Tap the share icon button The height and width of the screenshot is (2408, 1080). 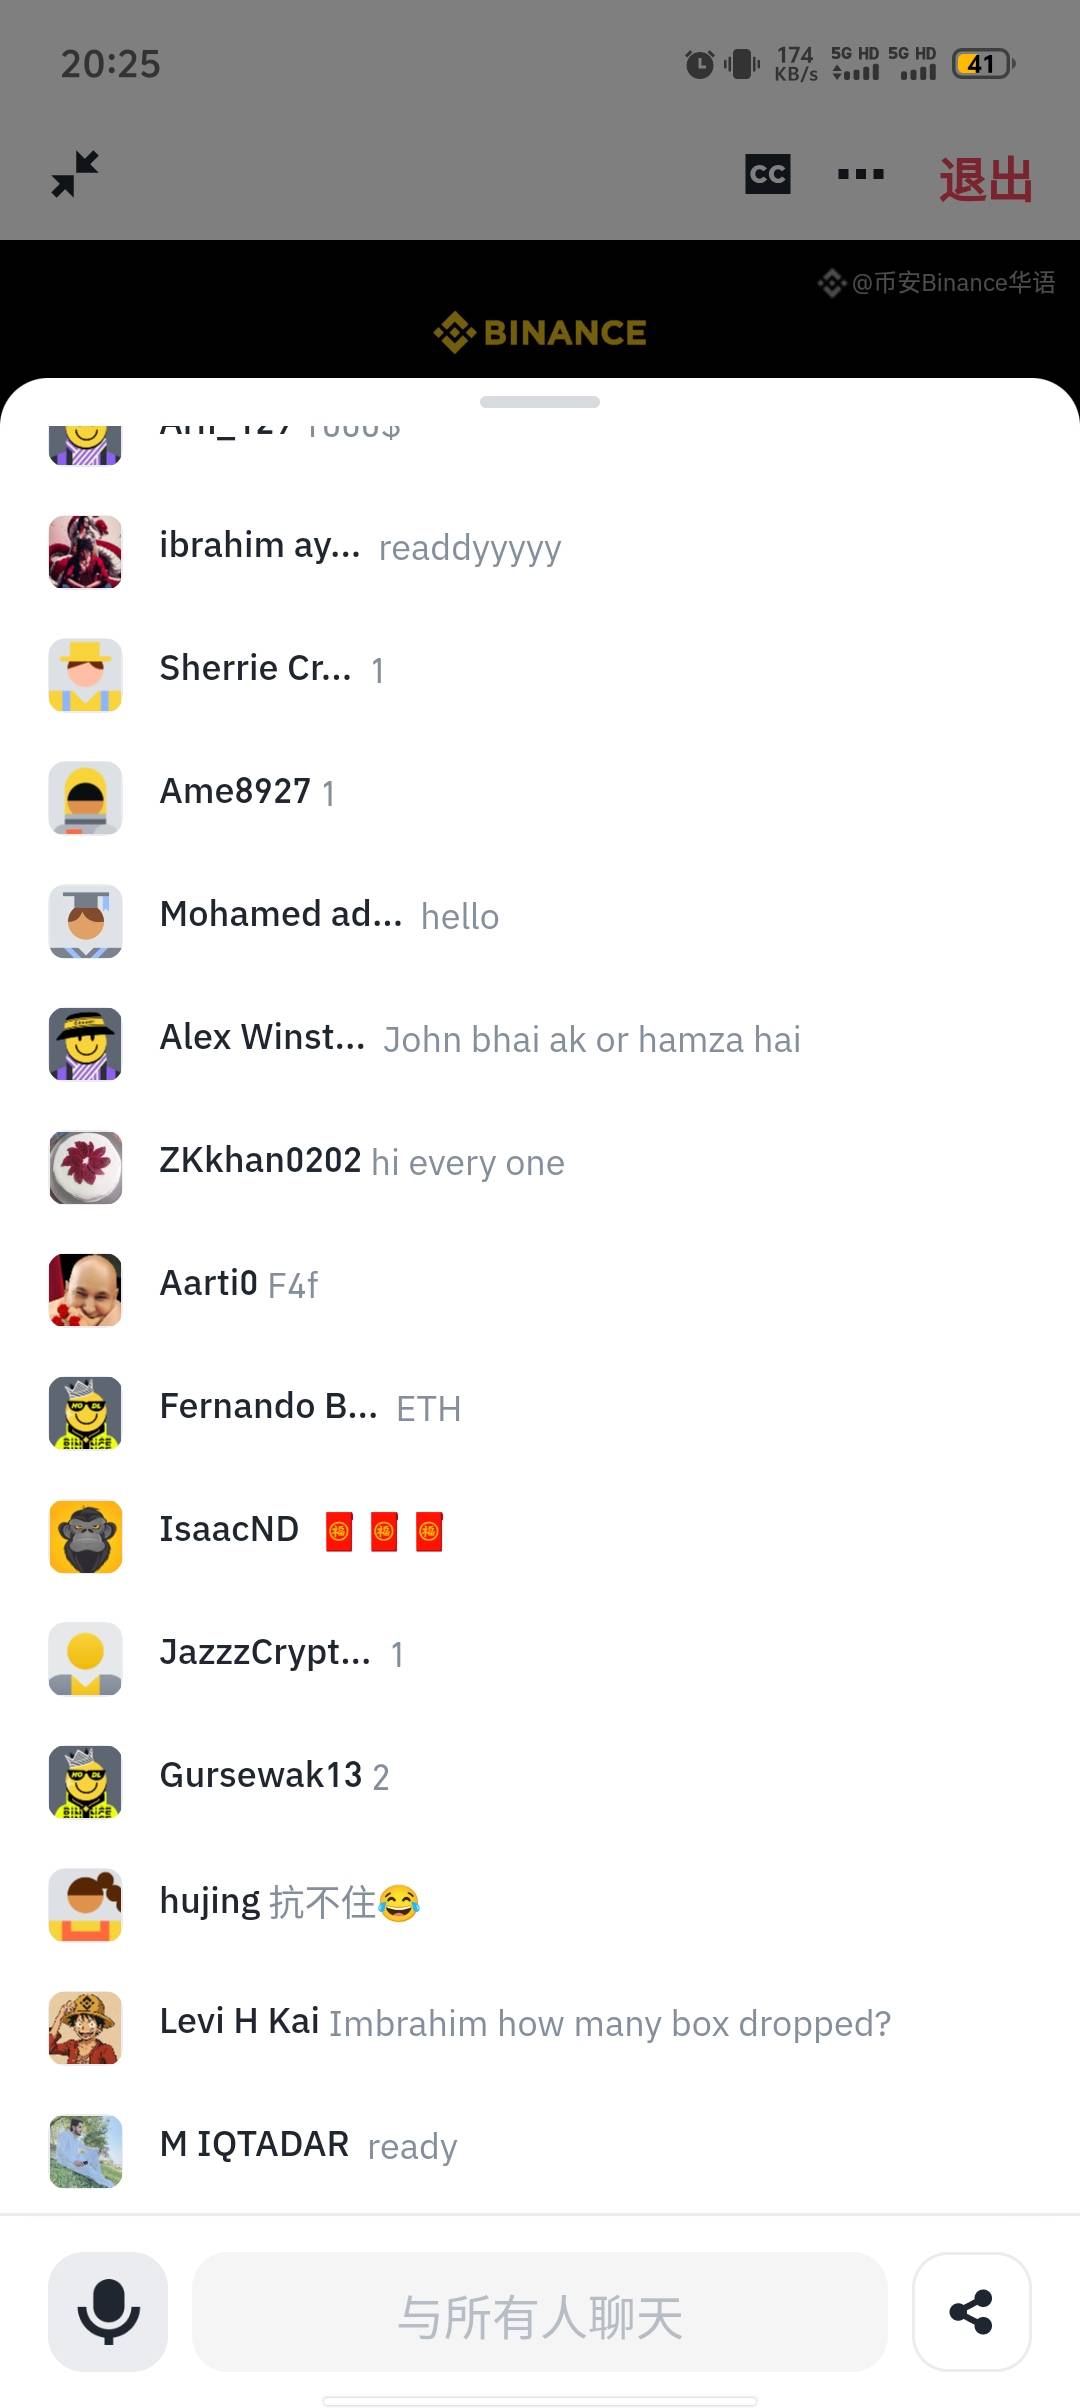tap(972, 2312)
